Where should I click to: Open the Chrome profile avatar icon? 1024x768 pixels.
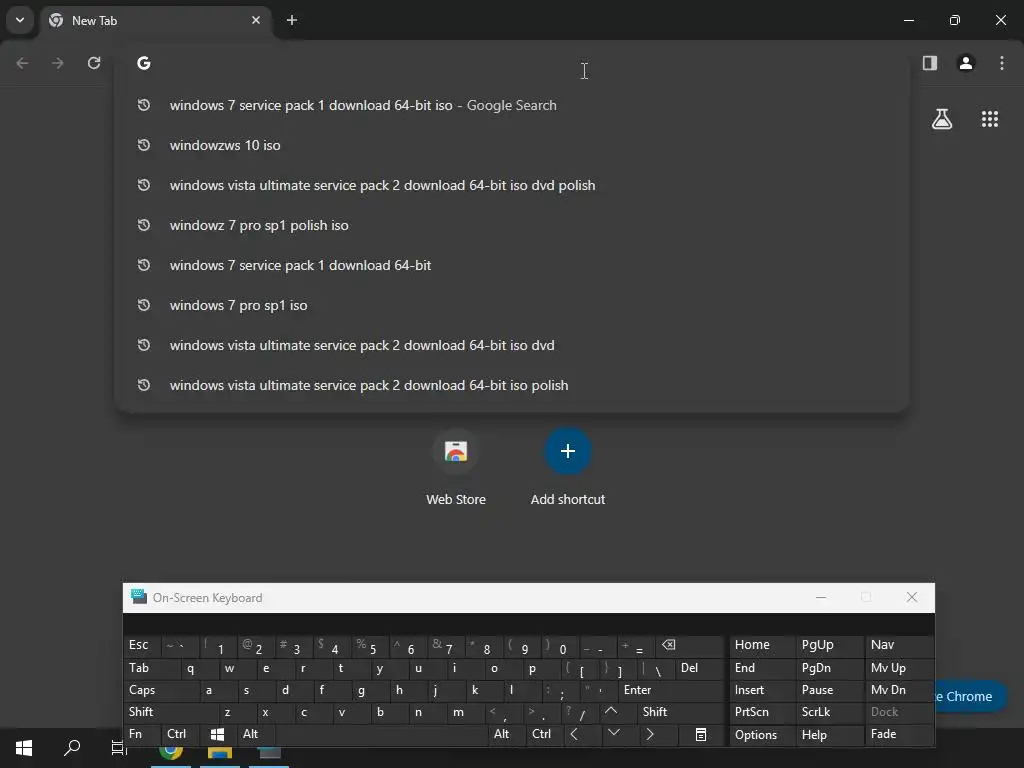966,63
